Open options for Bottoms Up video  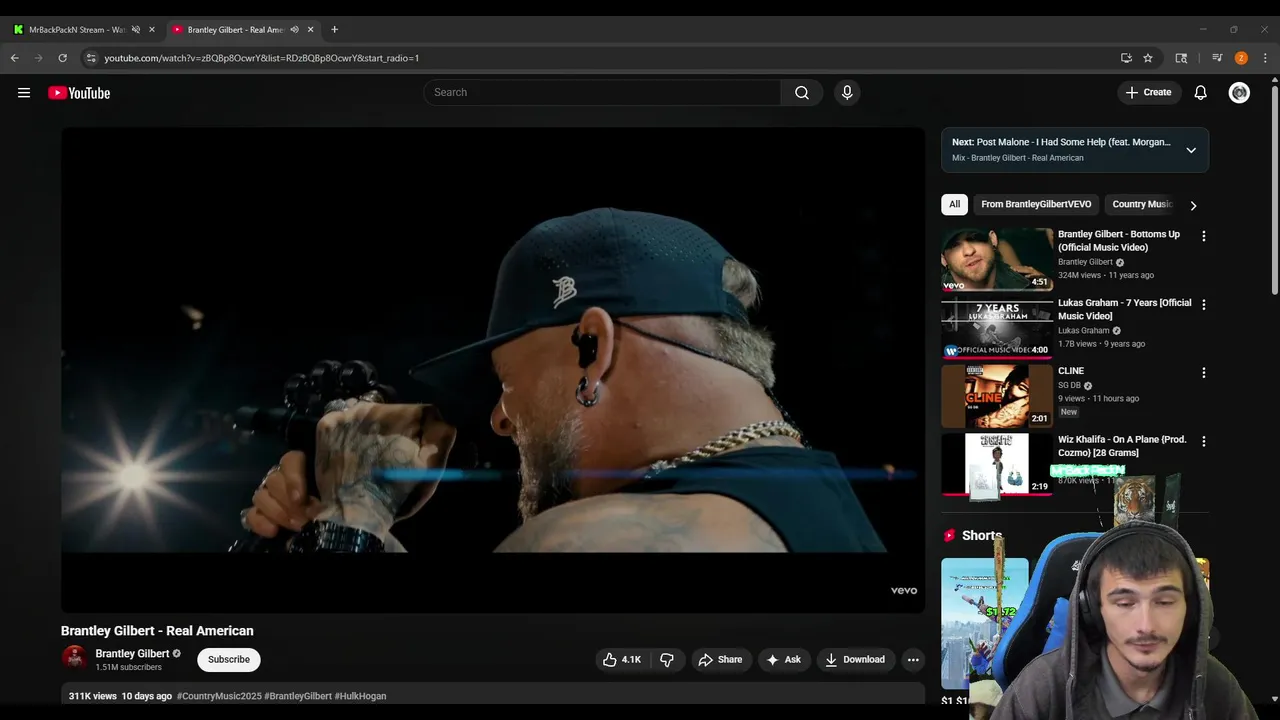pos(1203,236)
